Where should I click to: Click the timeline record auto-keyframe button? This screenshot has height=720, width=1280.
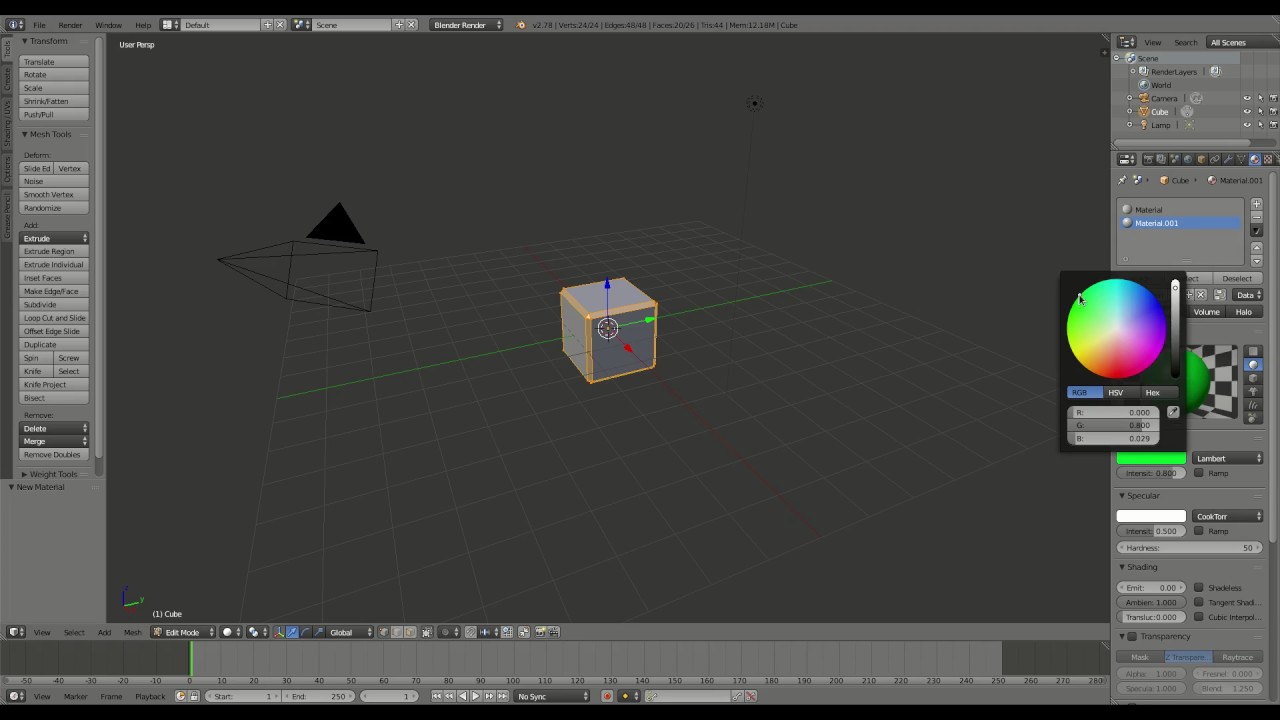[x=607, y=696]
